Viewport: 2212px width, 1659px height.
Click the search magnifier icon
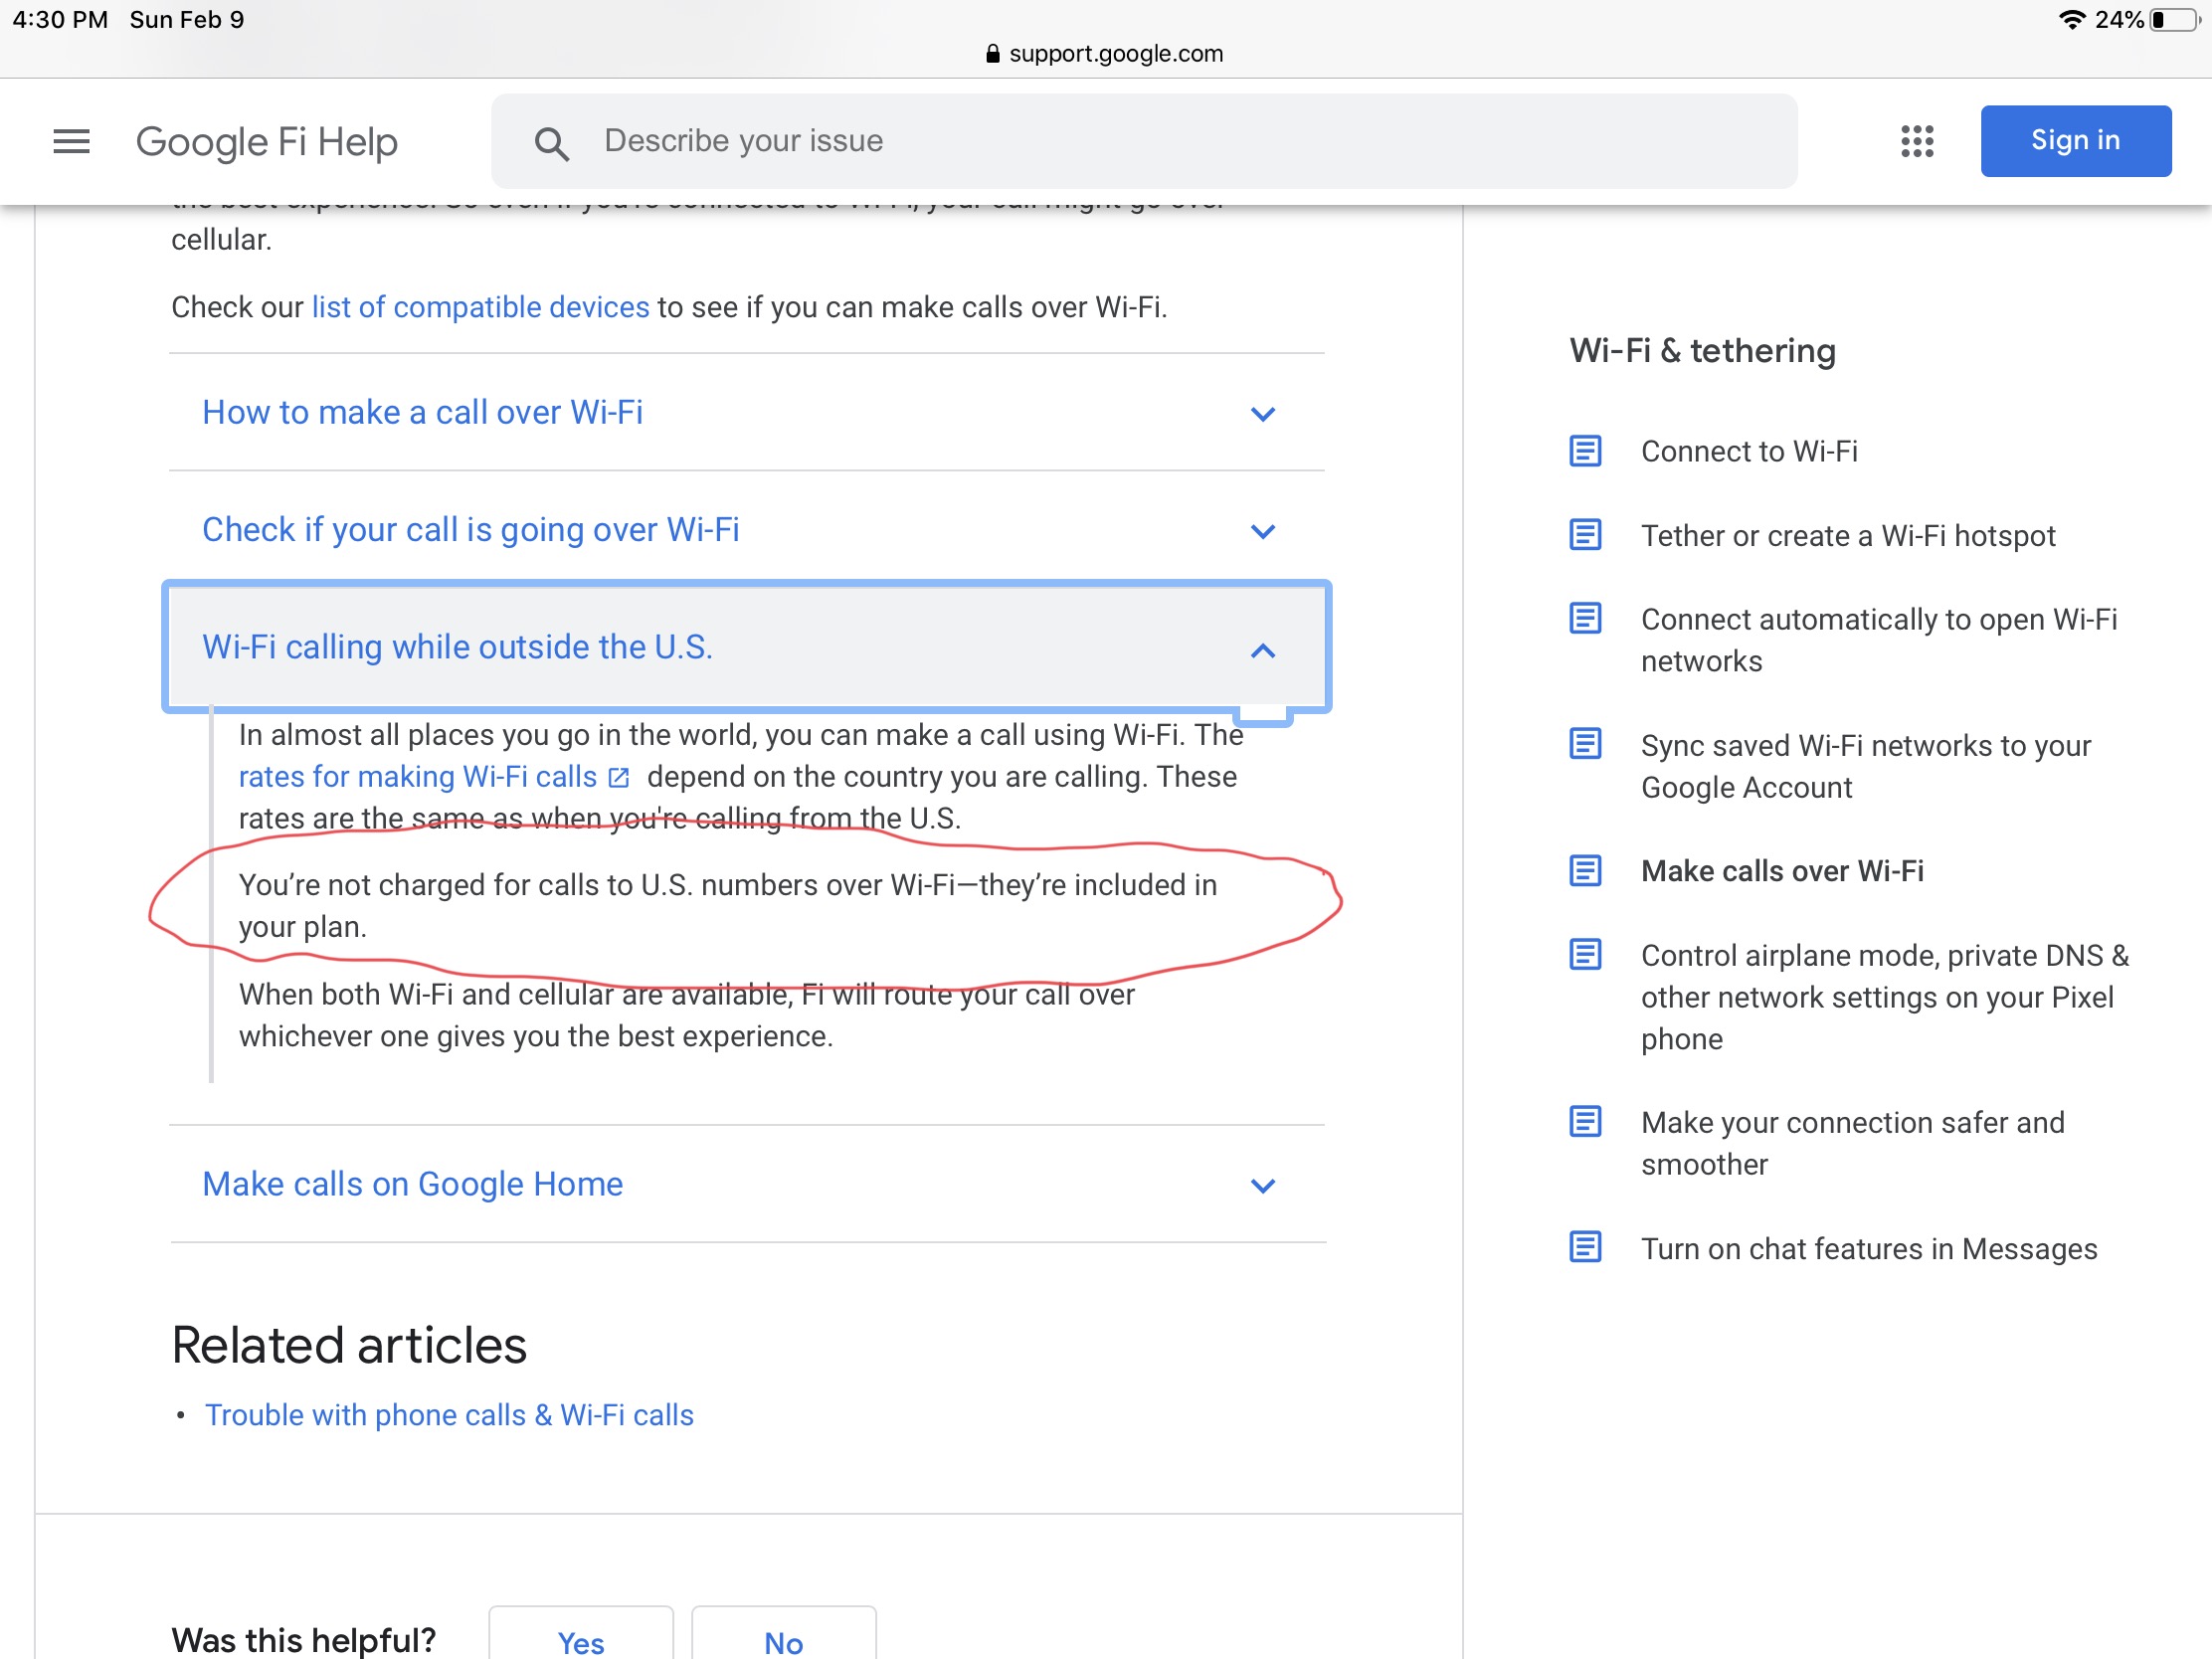click(551, 143)
